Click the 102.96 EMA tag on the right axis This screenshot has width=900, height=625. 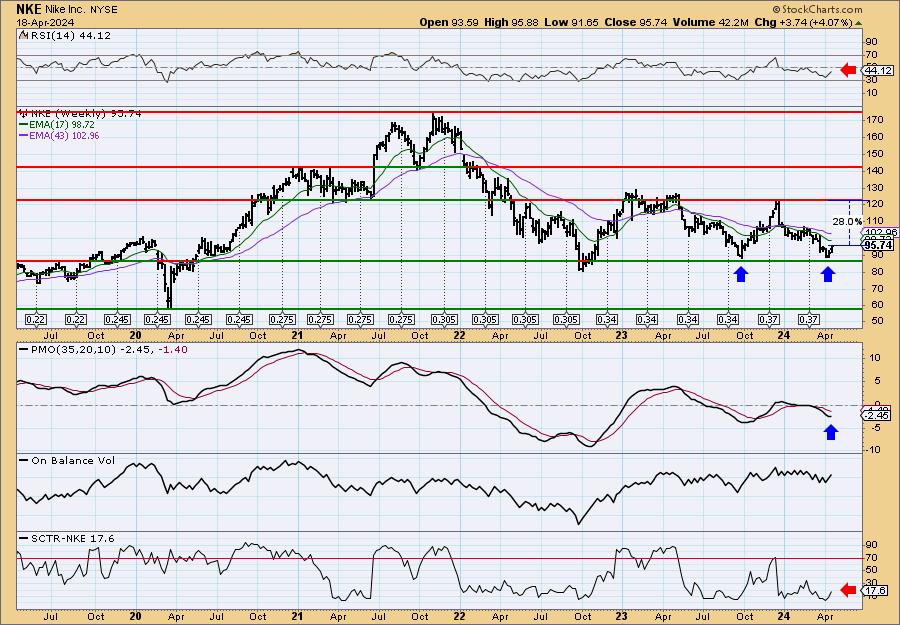pyautogui.click(x=880, y=232)
